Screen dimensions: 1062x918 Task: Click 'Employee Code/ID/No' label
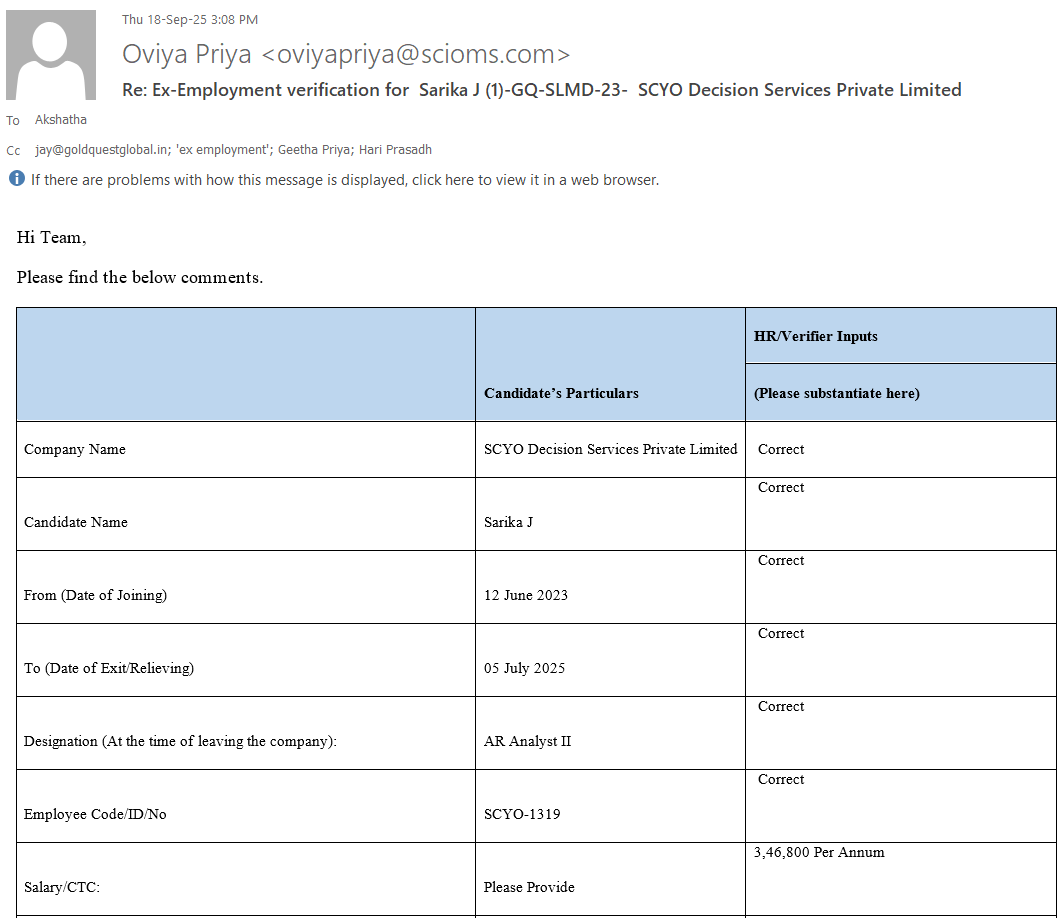coord(95,815)
